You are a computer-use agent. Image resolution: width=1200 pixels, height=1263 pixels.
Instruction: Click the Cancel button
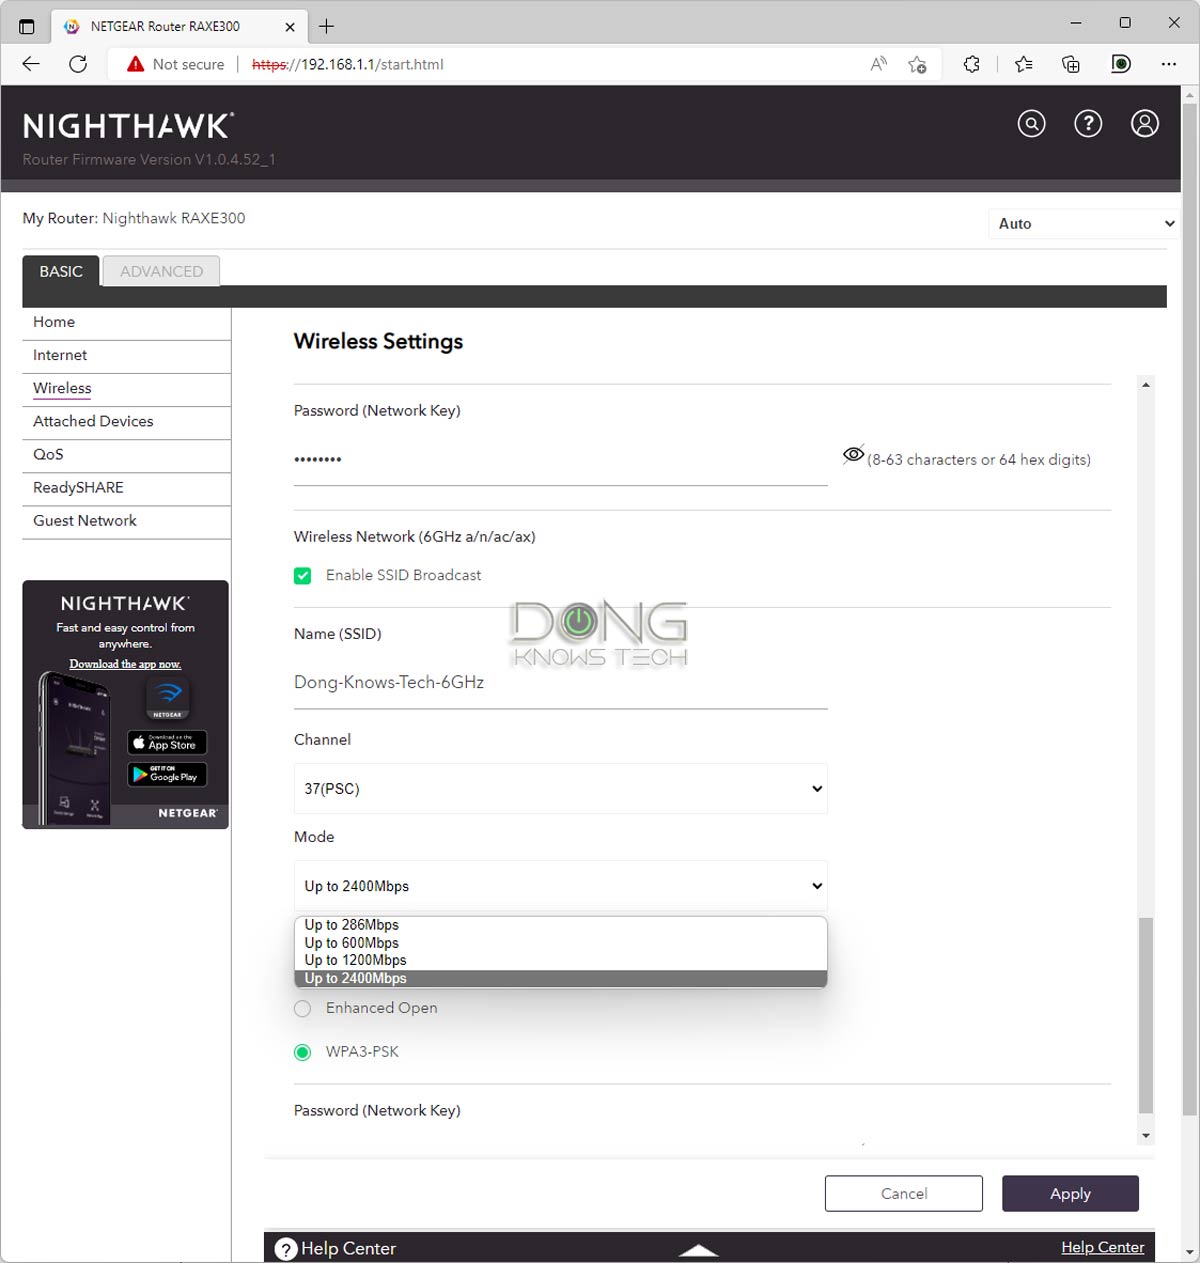pyautogui.click(x=904, y=1194)
